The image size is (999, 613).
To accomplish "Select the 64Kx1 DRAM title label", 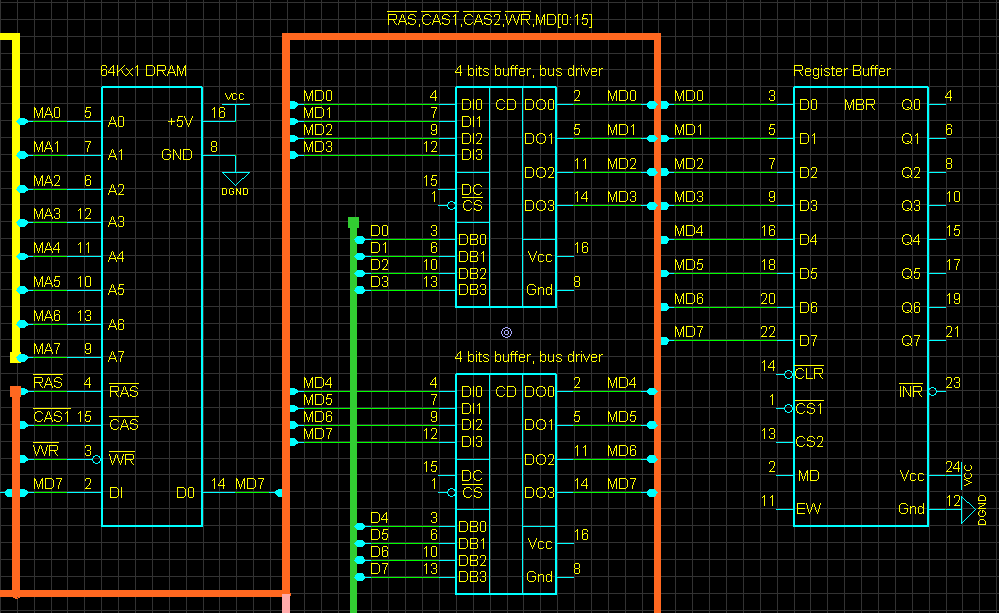I will coord(143,71).
